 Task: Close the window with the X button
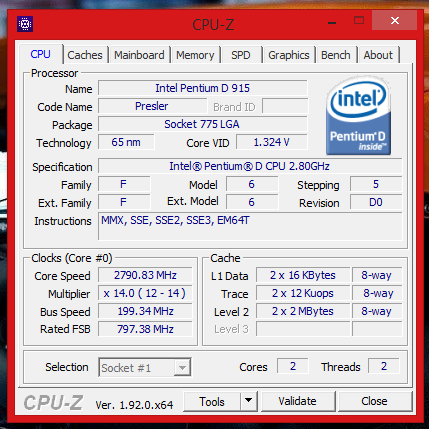coord(395,21)
